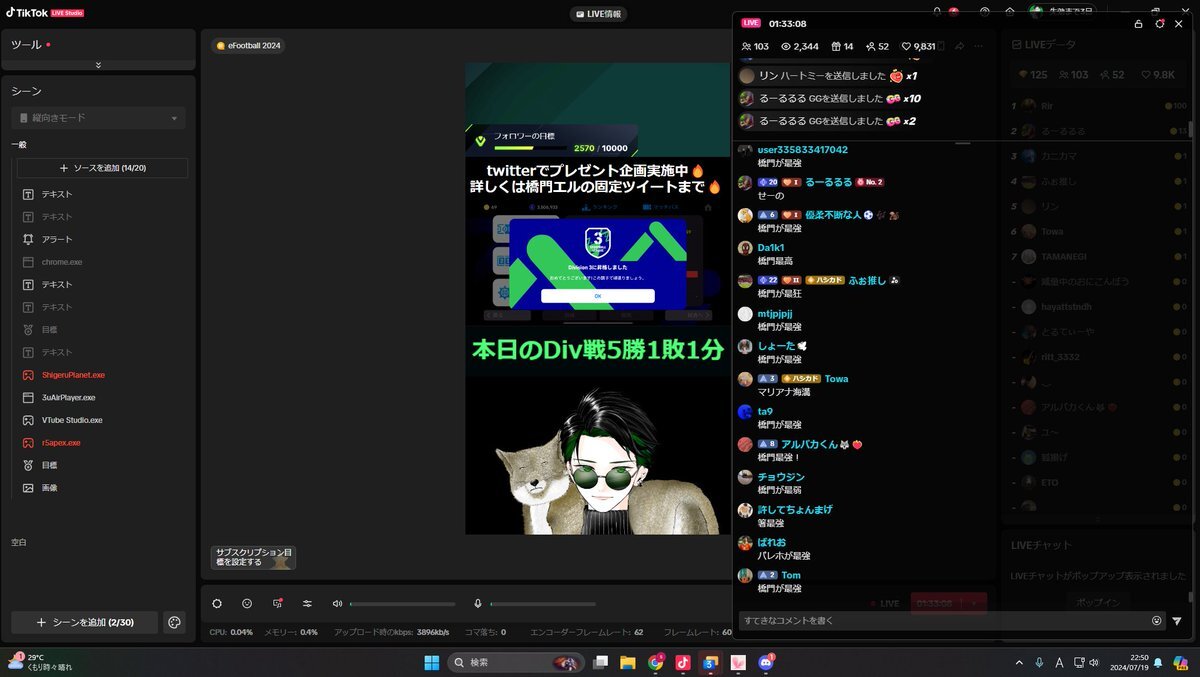Click the settings ring icon in chat popup header
Screen dimensions: 1200x677
[x=1159, y=23]
